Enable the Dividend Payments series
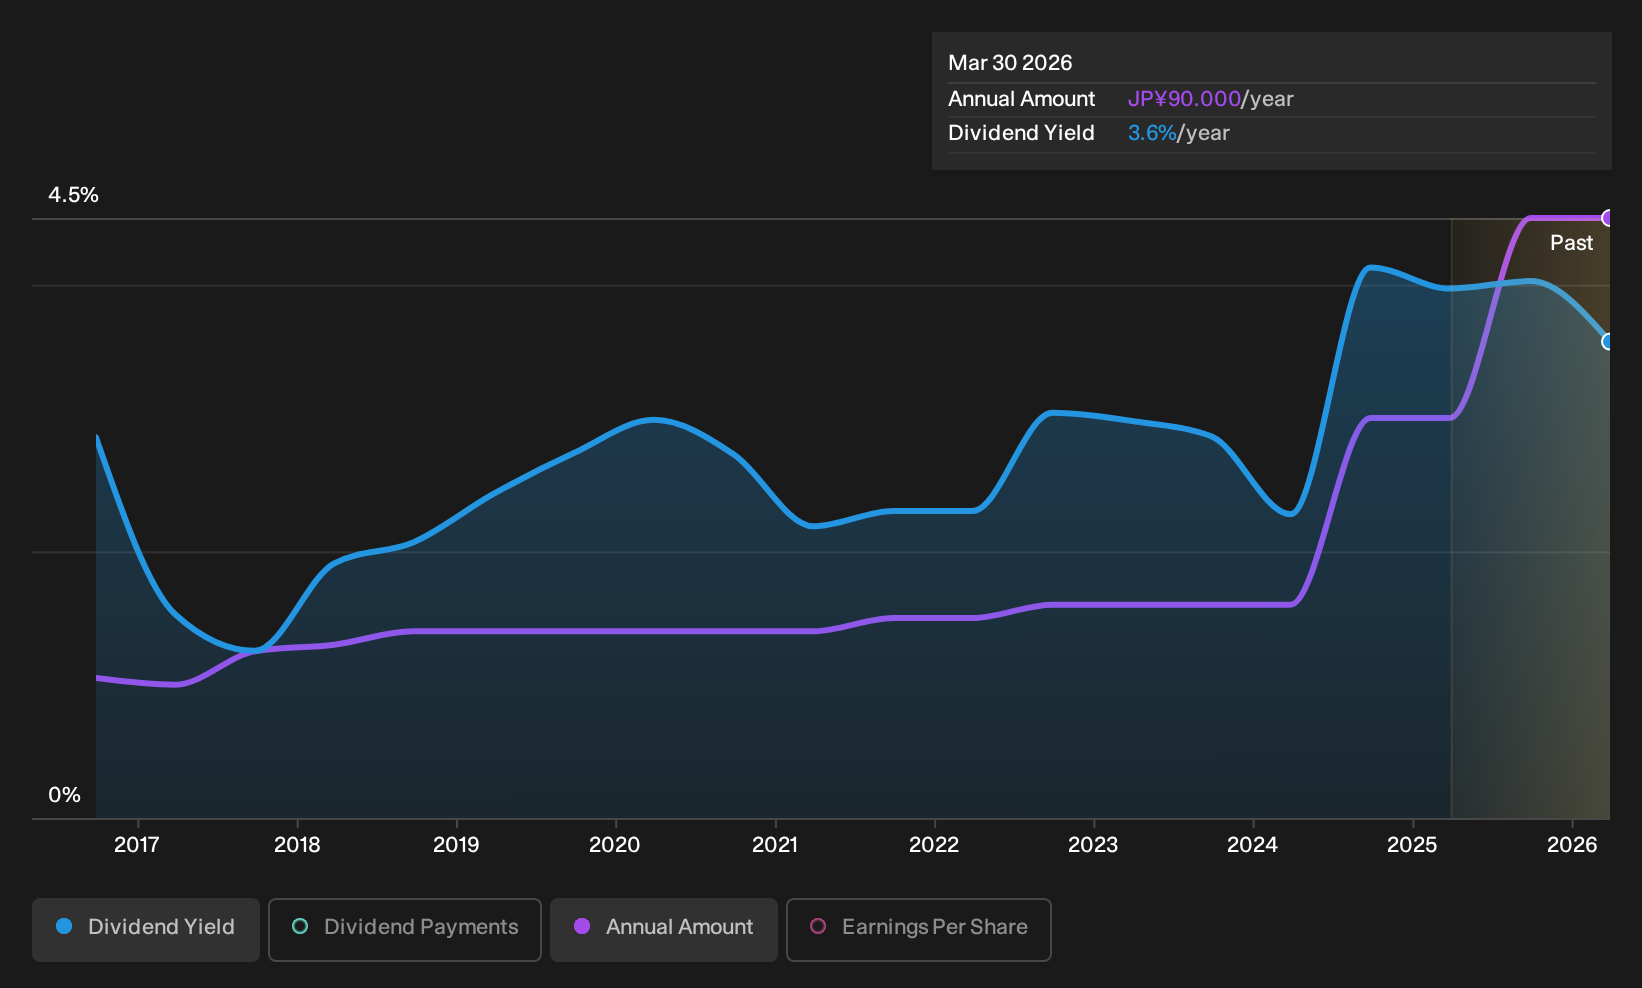This screenshot has width=1642, height=988. (405, 929)
